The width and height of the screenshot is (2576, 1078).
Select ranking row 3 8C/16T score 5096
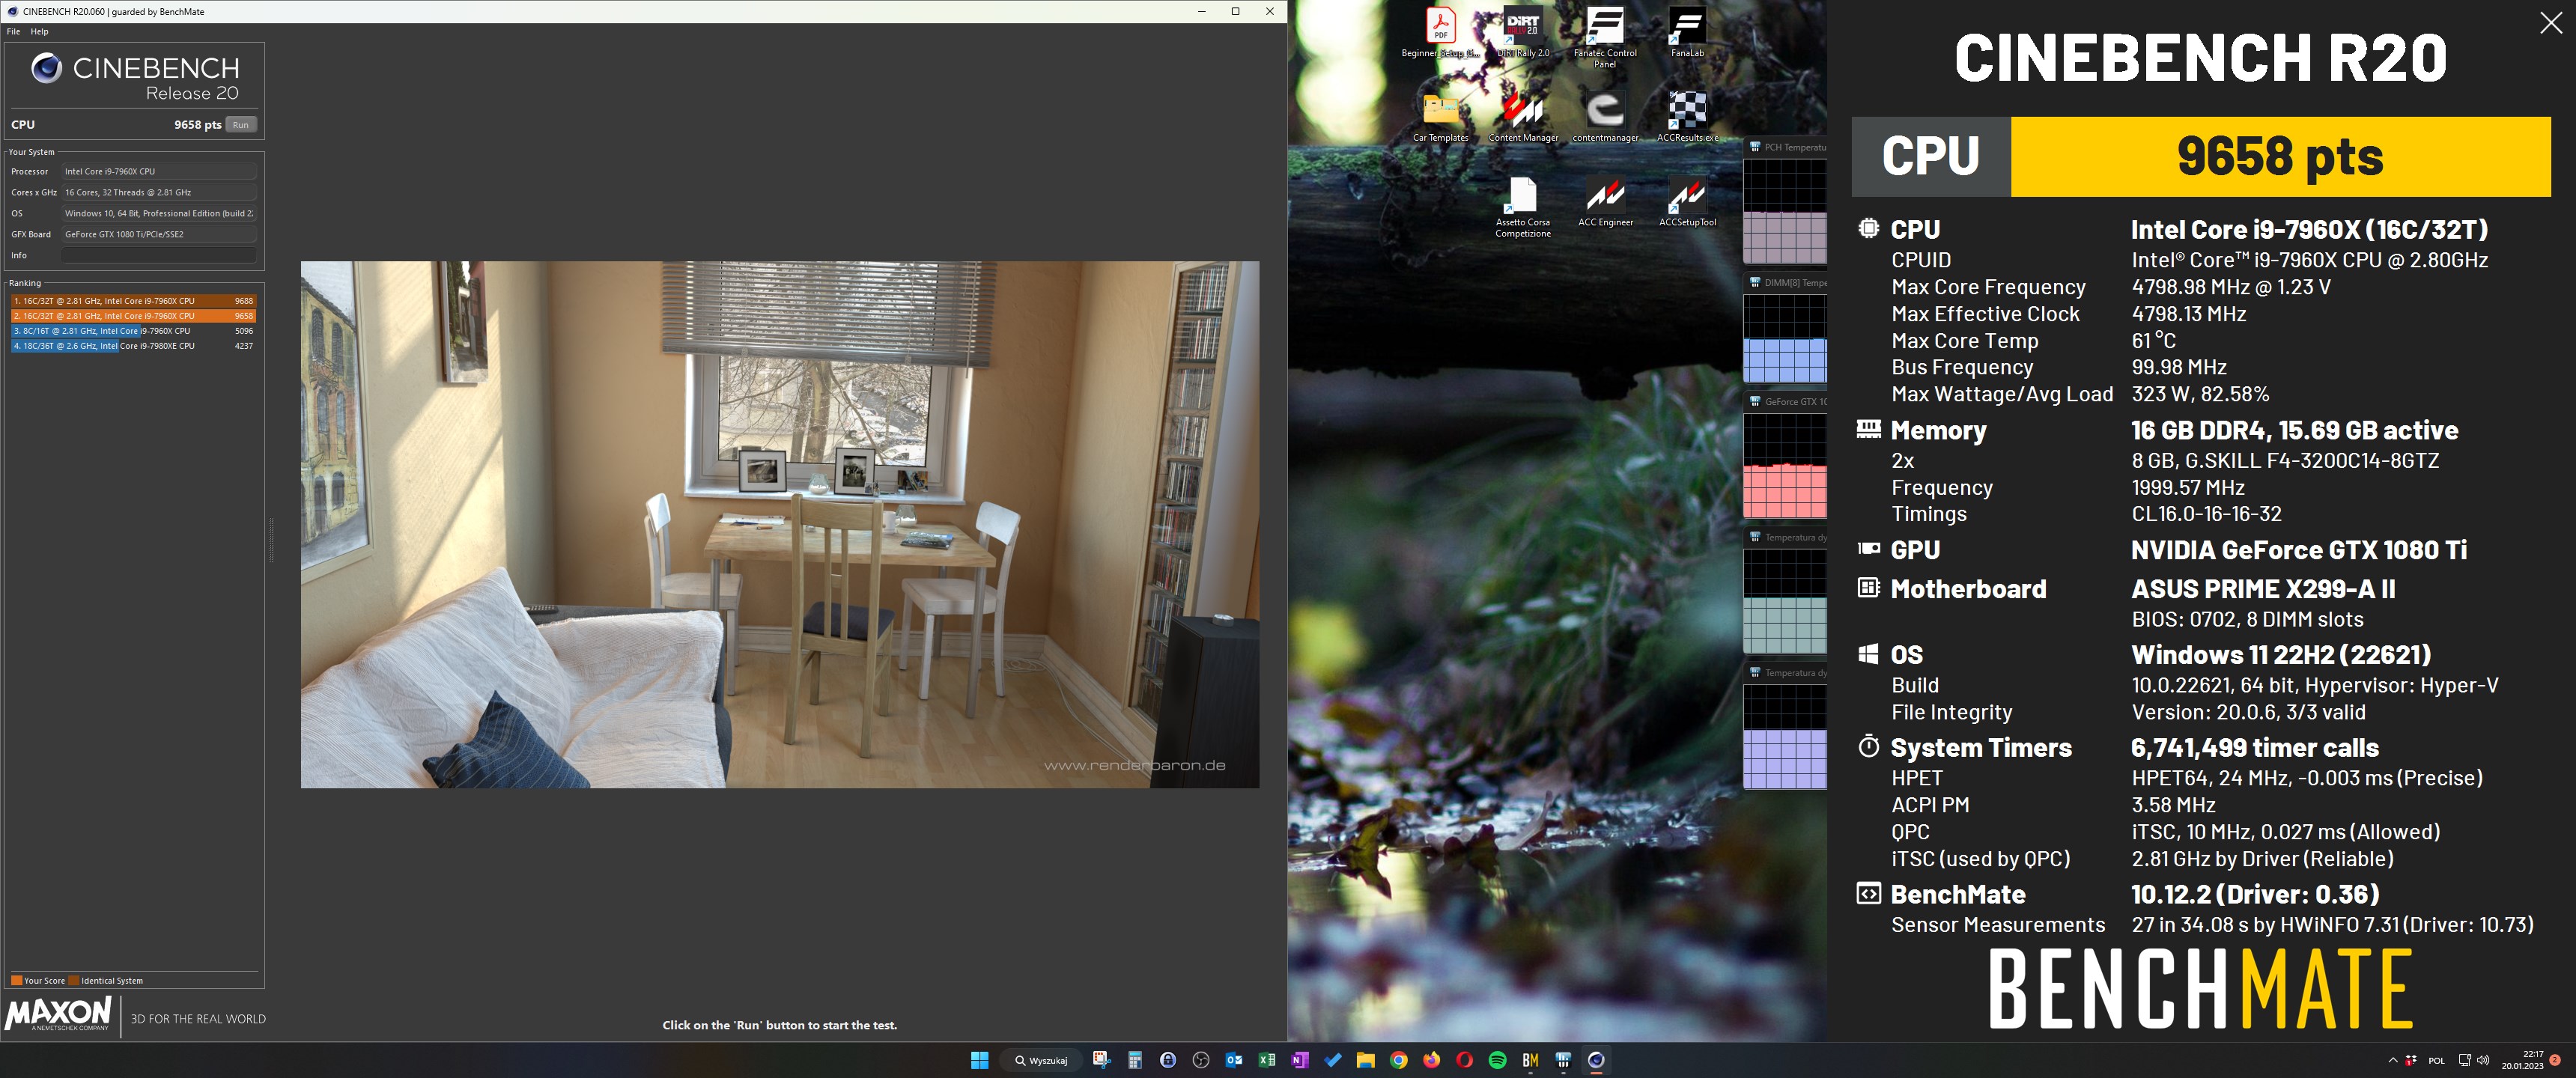[x=133, y=331]
